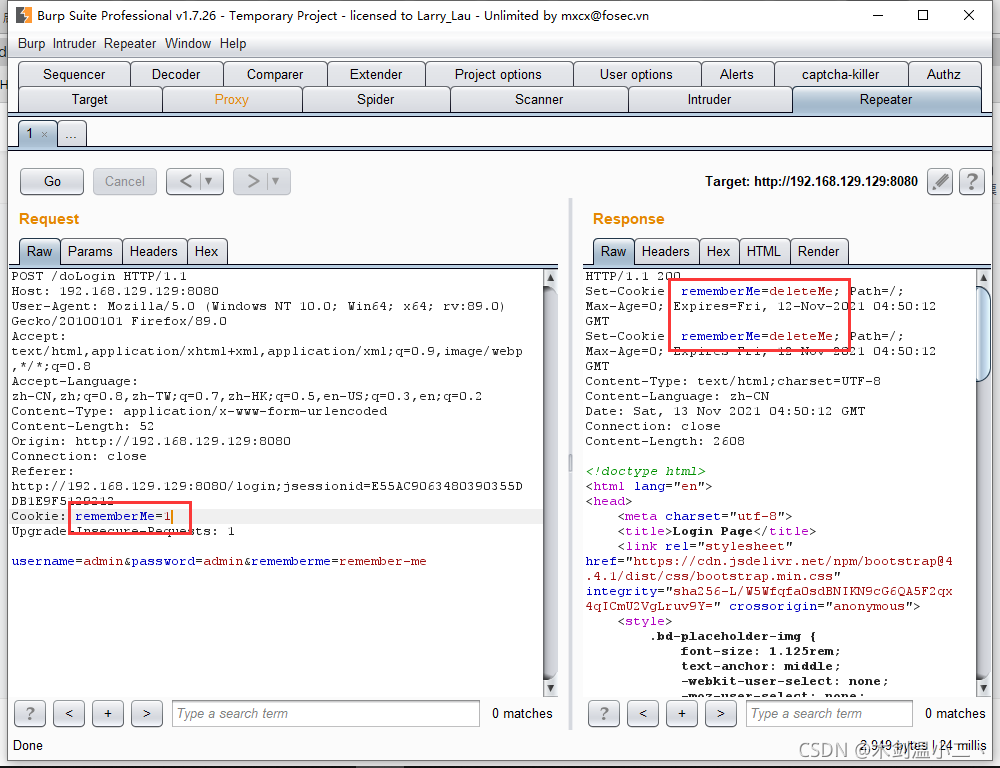This screenshot has height=768, width=1000.
Task: Expand the forward history dropdown arrow
Action: (x=276, y=182)
